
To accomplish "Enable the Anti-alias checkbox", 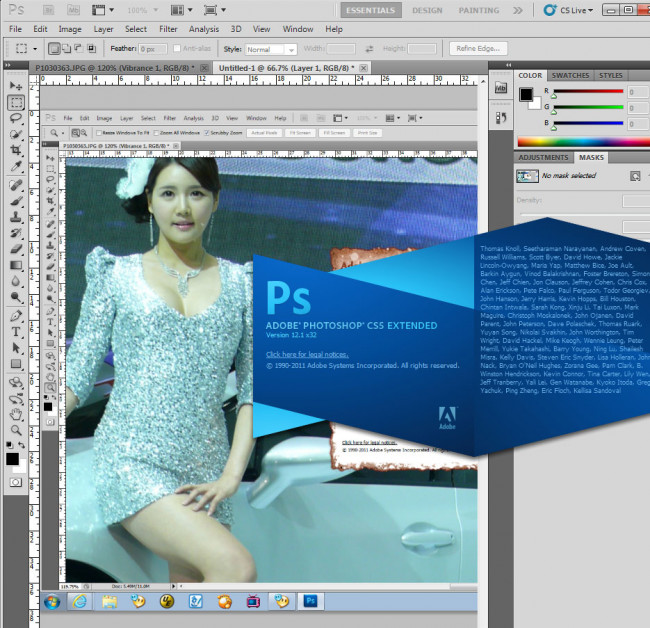I will click(177, 48).
